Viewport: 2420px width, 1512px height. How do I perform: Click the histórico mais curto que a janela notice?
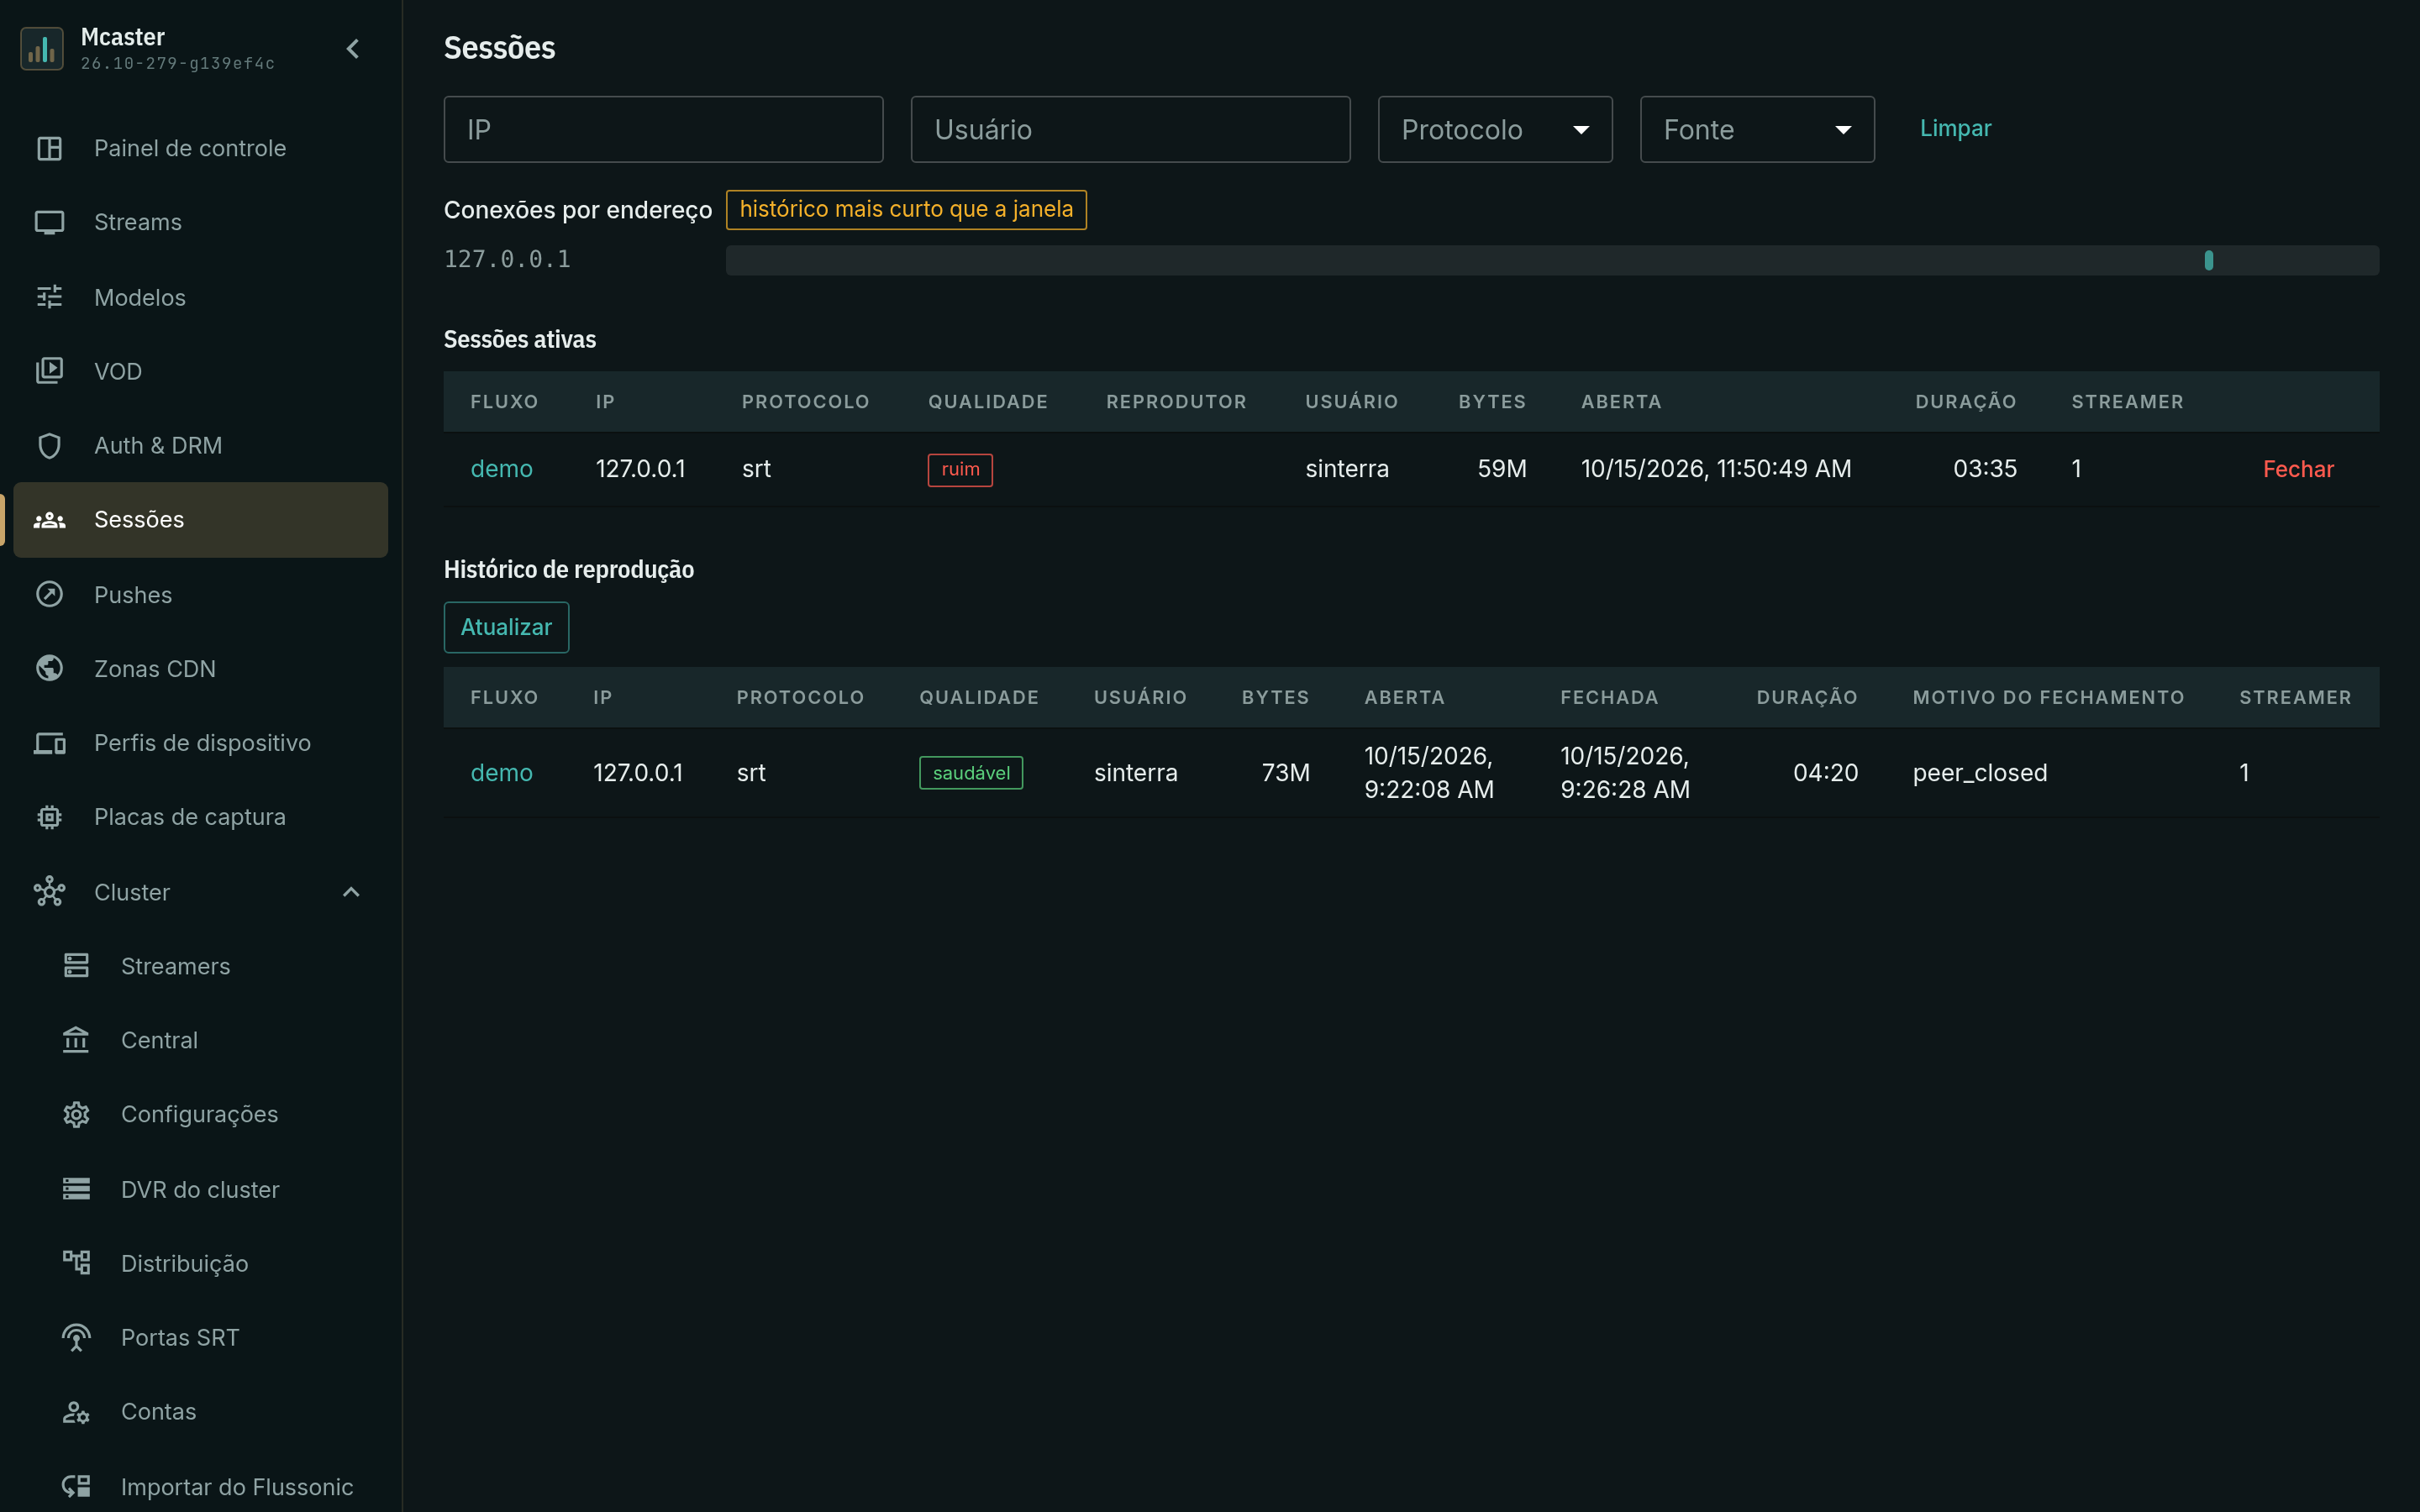tap(906, 209)
